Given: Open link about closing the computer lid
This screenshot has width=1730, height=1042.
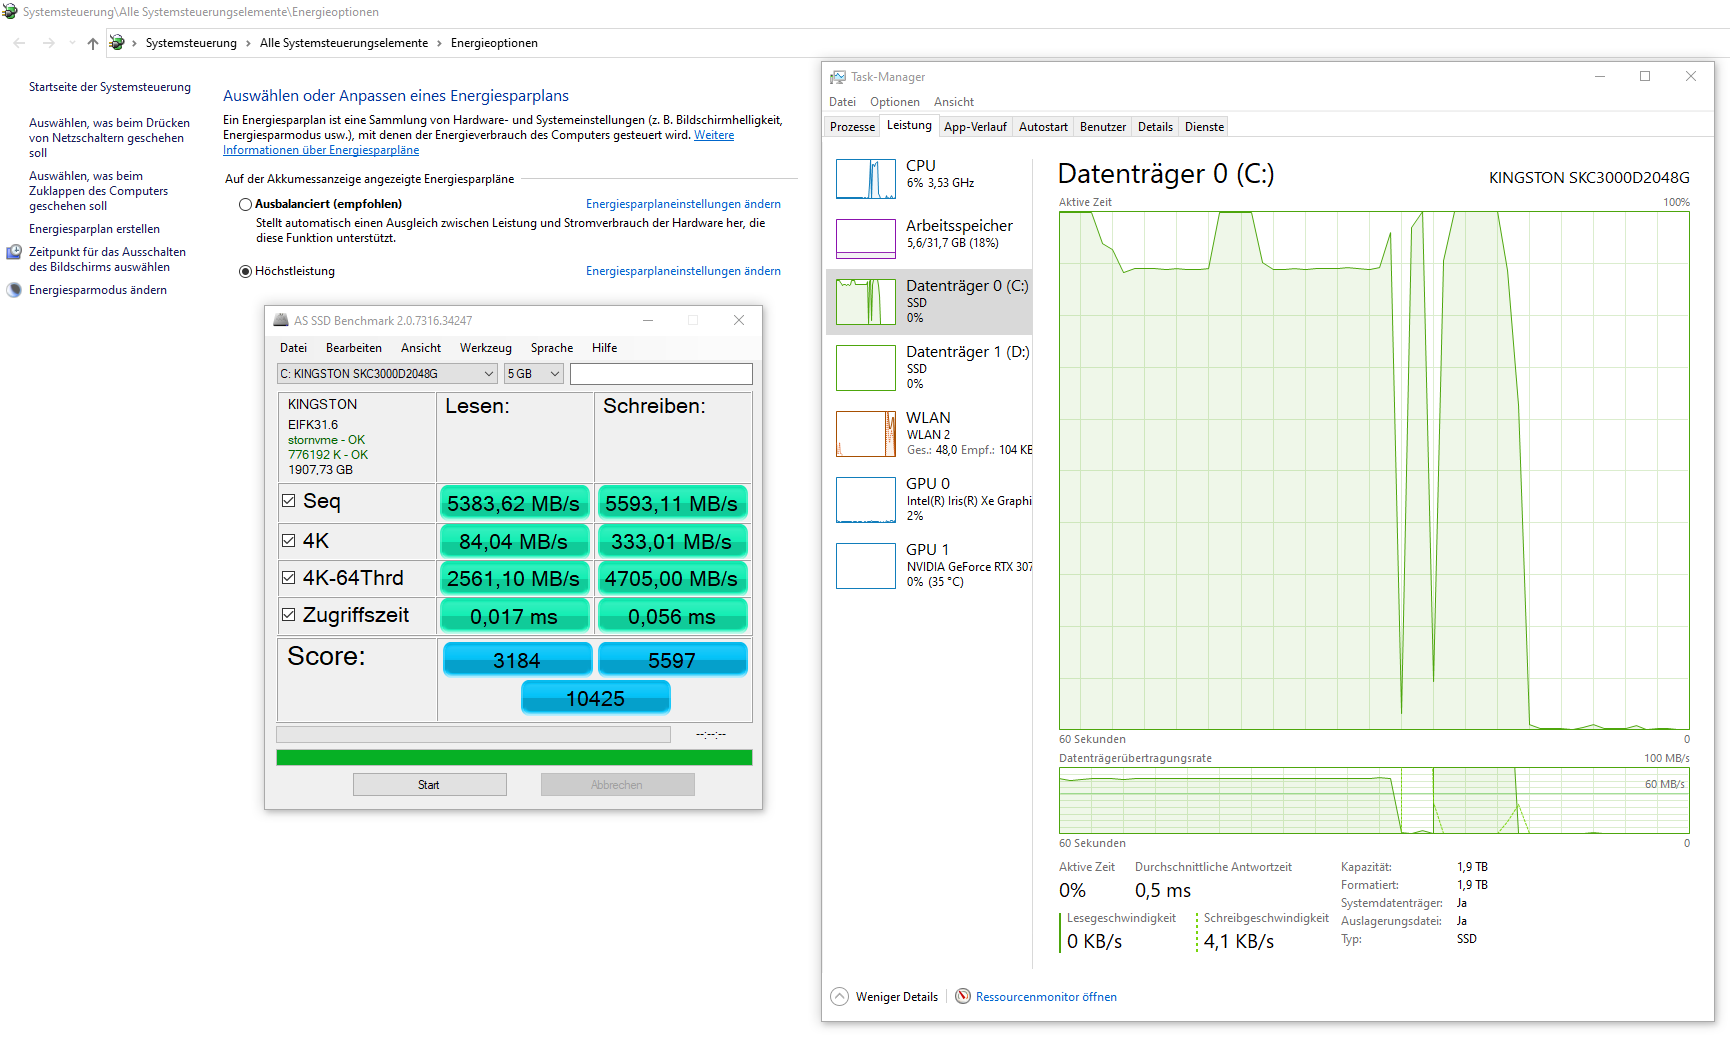Looking at the screenshot, I should [x=98, y=191].
